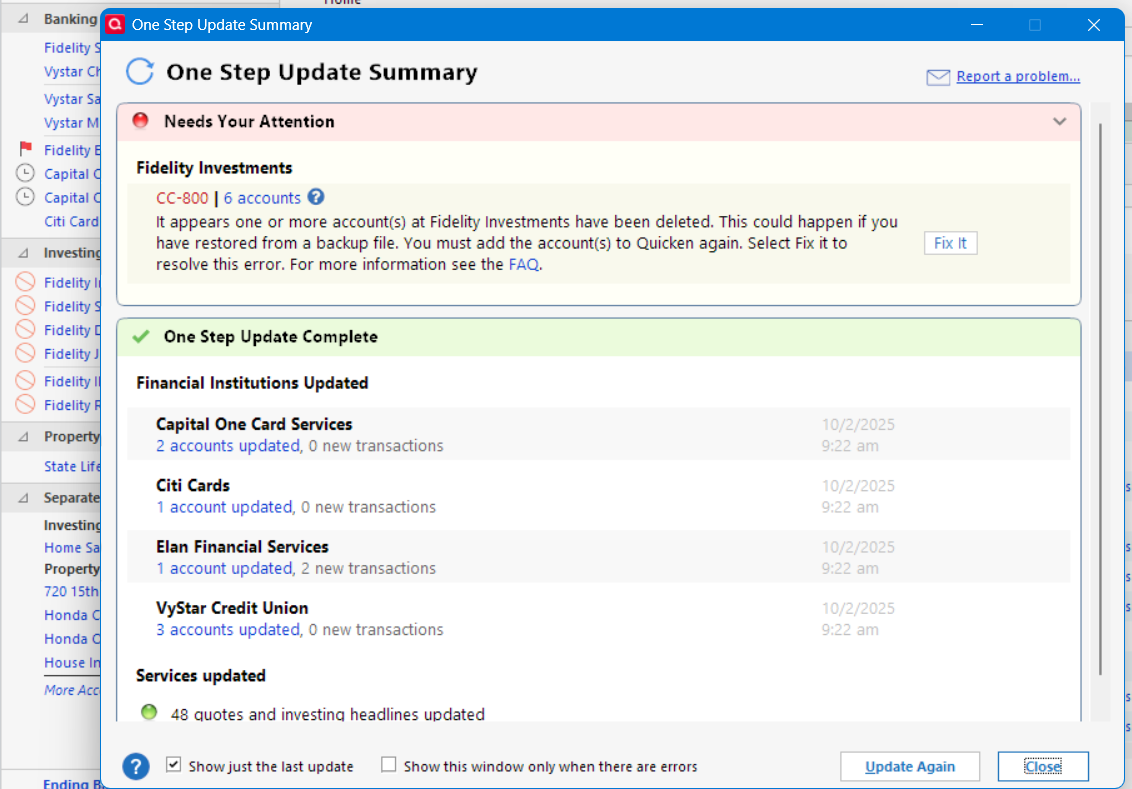Uncheck Show just the last update
This screenshot has height=789, width=1132.
pos(173,764)
